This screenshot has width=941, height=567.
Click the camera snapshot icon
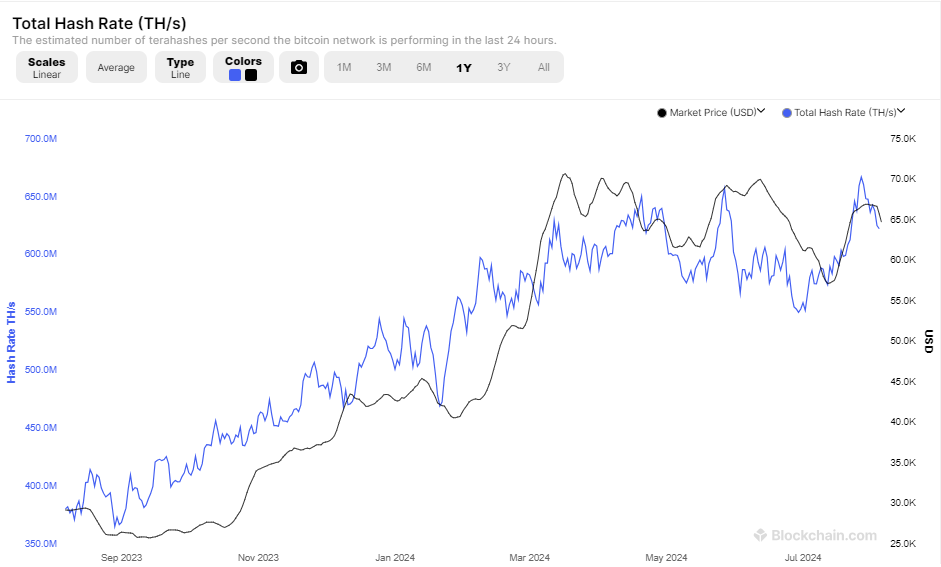pyautogui.click(x=298, y=67)
